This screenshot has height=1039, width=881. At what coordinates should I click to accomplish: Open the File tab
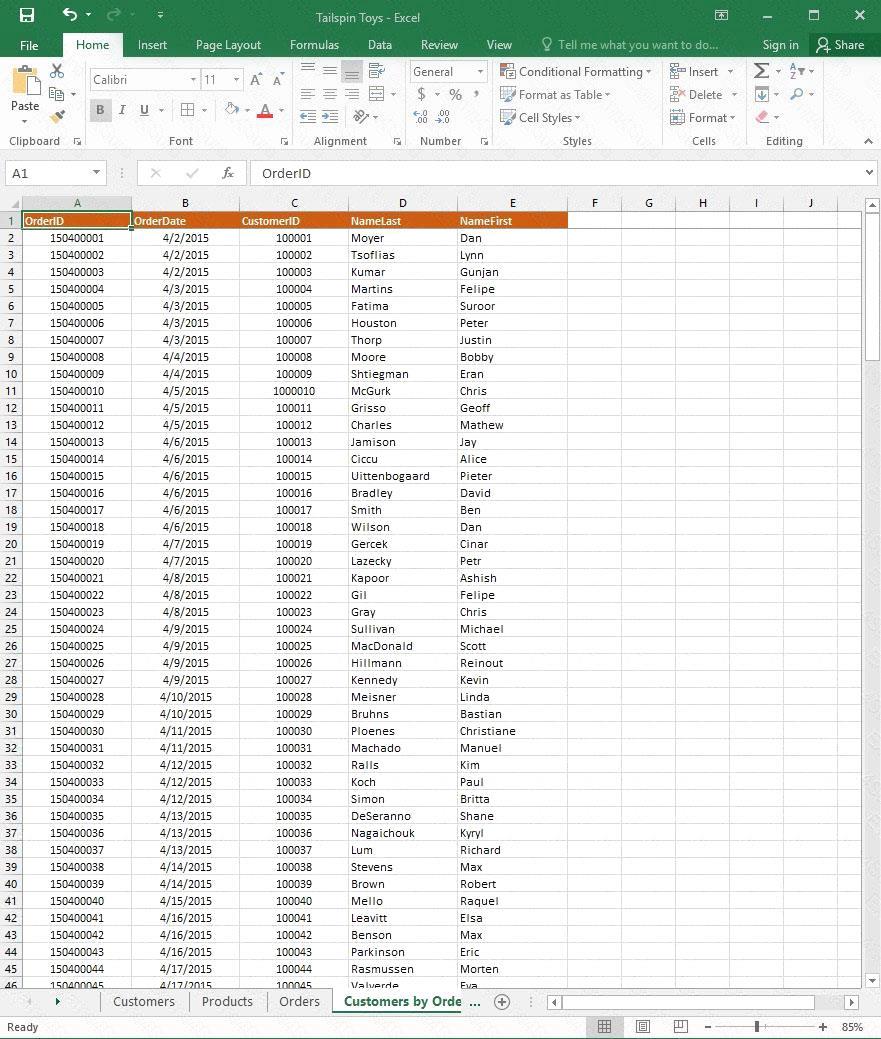pos(29,45)
